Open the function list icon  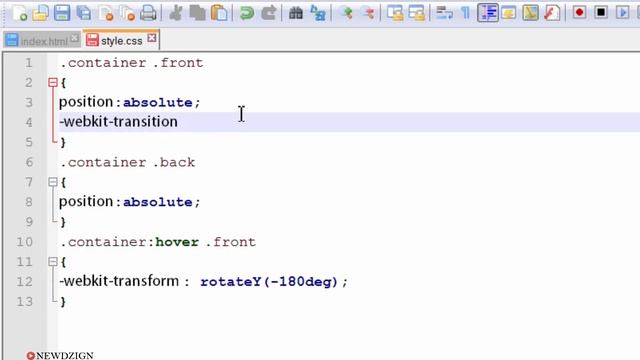(552, 13)
